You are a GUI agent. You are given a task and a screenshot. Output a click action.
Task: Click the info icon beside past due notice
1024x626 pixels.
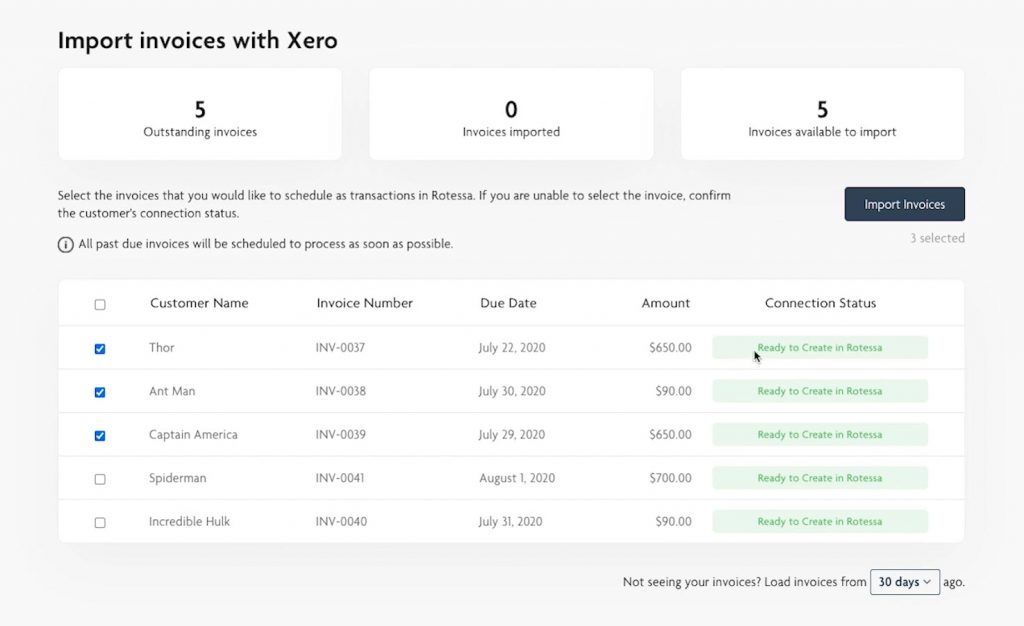coord(65,245)
